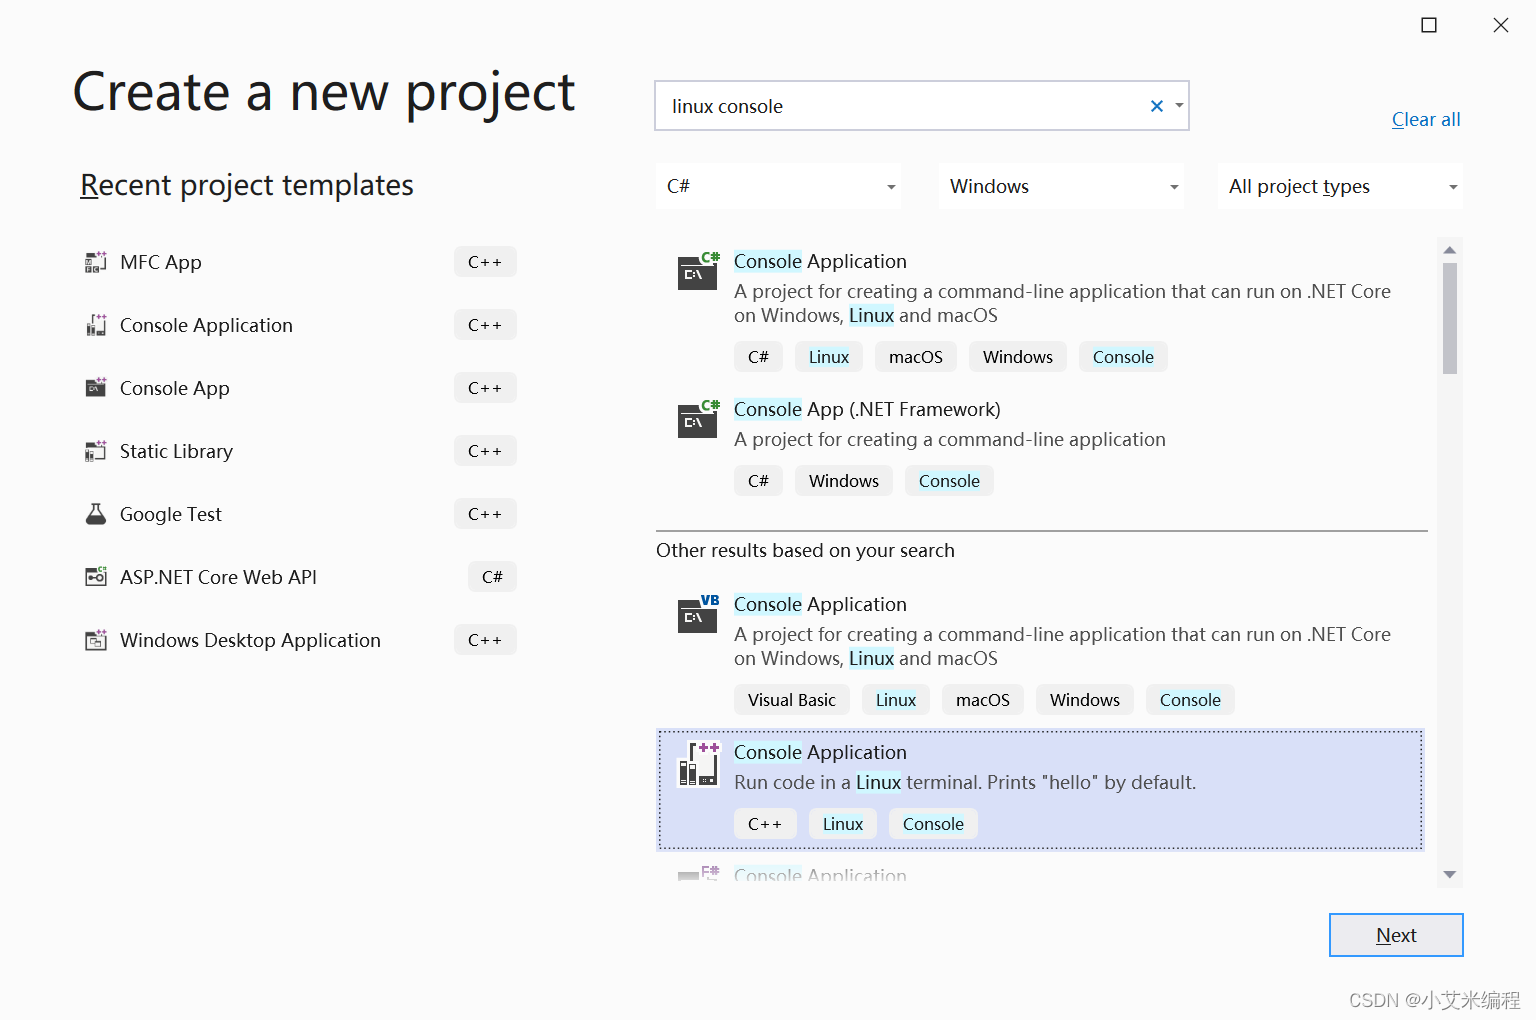Click the results scrollbar down arrow

1450,875
